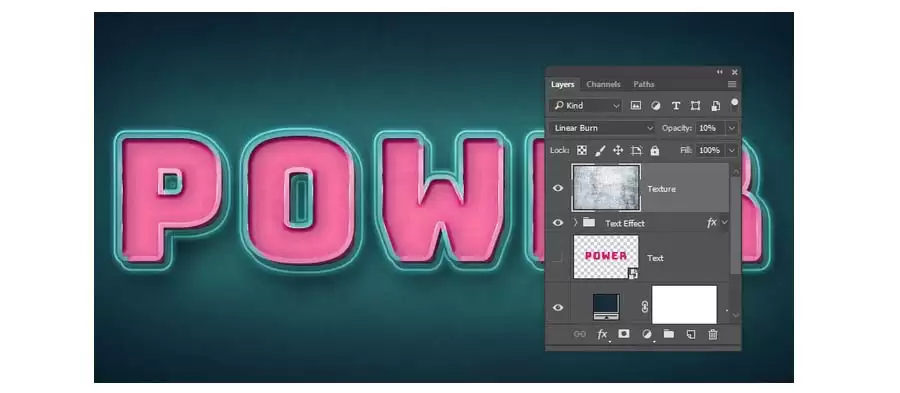
Task: Click the adjustment layer filter icon
Action: pyautogui.click(x=655, y=106)
